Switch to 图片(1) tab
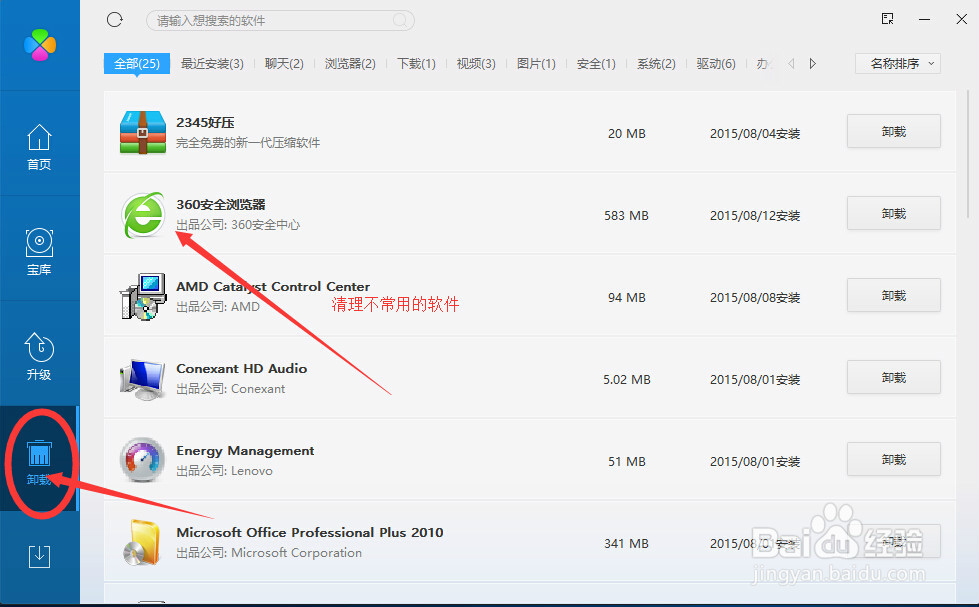 tap(536, 63)
